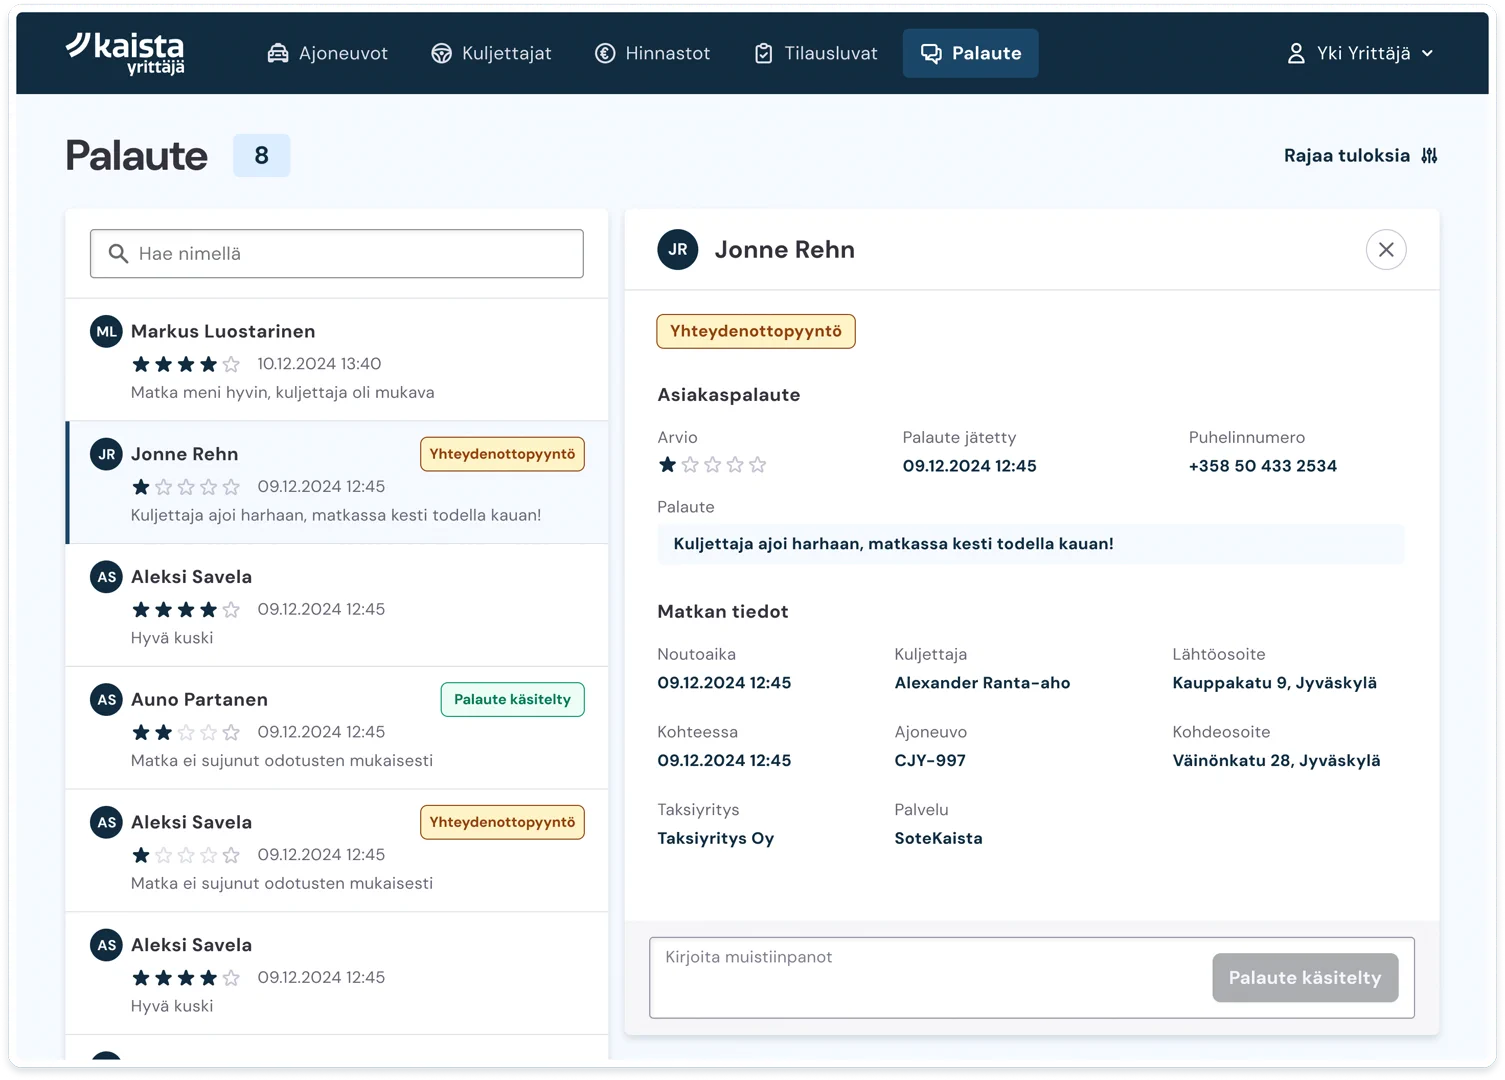1505x1080 pixels.
Task: Switch to Tilausluvat page
Action: pyautogui.click(x=815, y=53)
